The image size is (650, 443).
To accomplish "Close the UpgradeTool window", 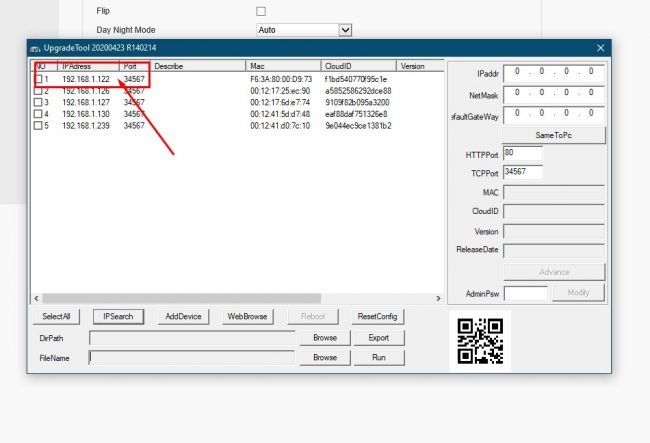I will (600, 48).
